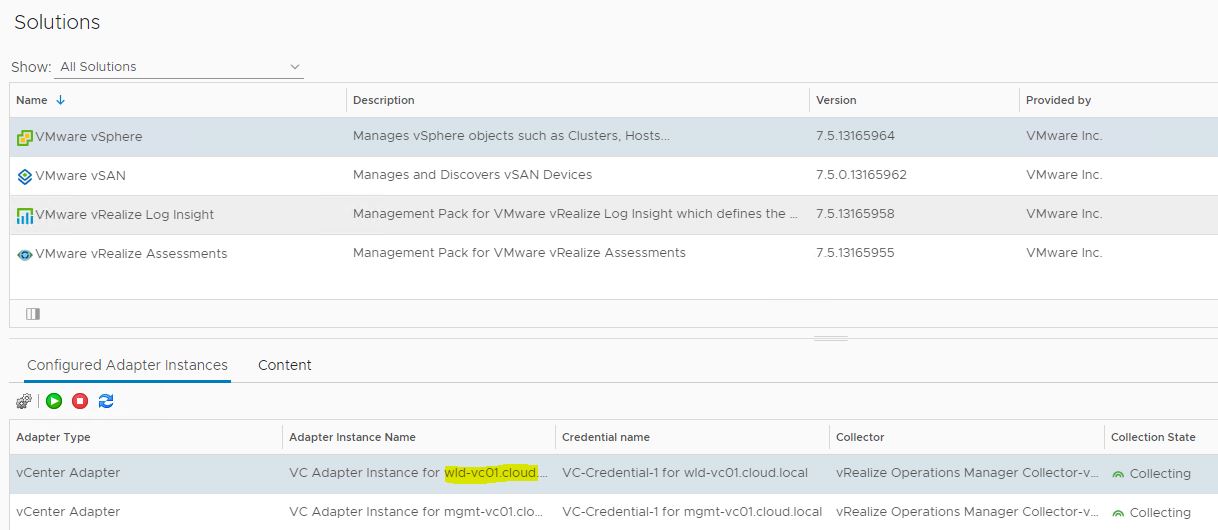Screen dimensions: 1218x530
Task: Stop collecting with the red stop icon
Action: point(80,401)
